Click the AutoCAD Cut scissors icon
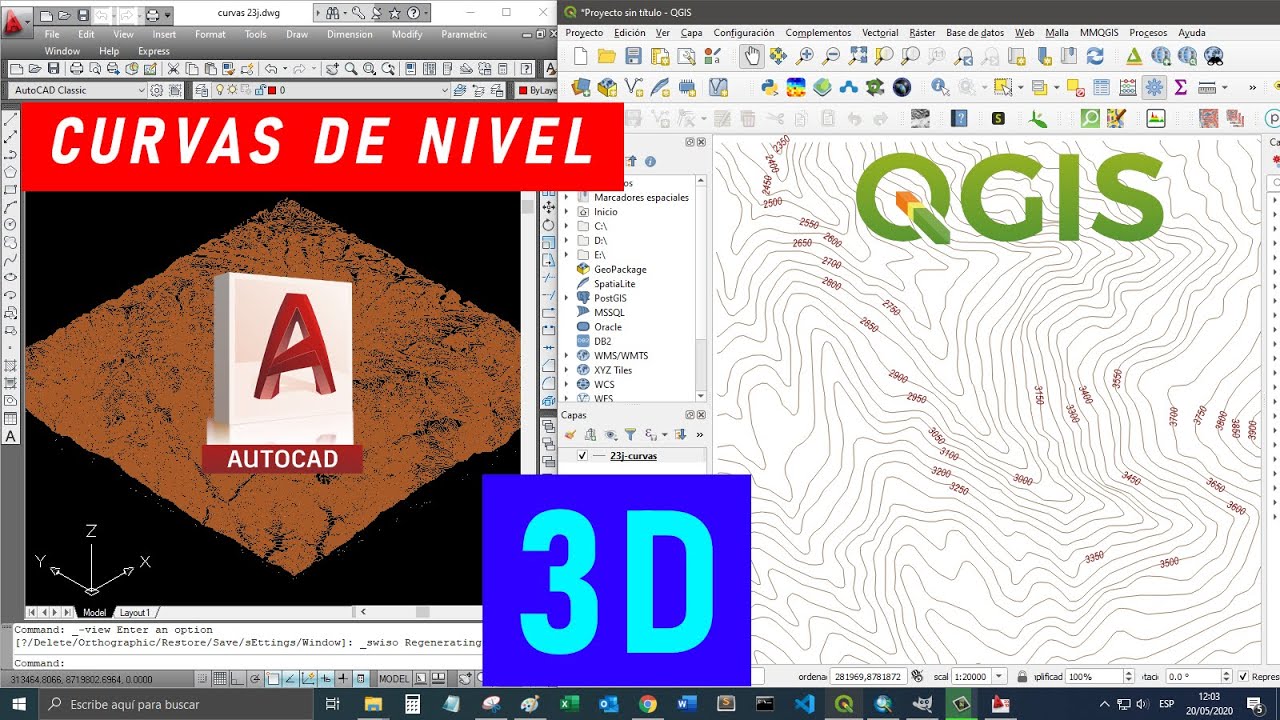The image size is (1280, 720). (x=173, y=69)
